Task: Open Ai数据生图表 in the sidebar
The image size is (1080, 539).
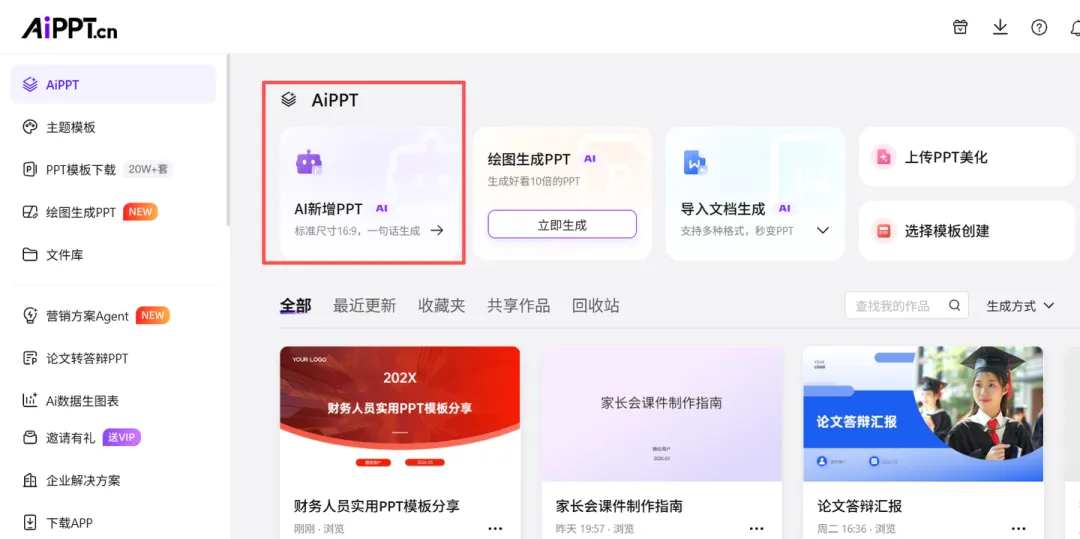Action: pos(114,400)
